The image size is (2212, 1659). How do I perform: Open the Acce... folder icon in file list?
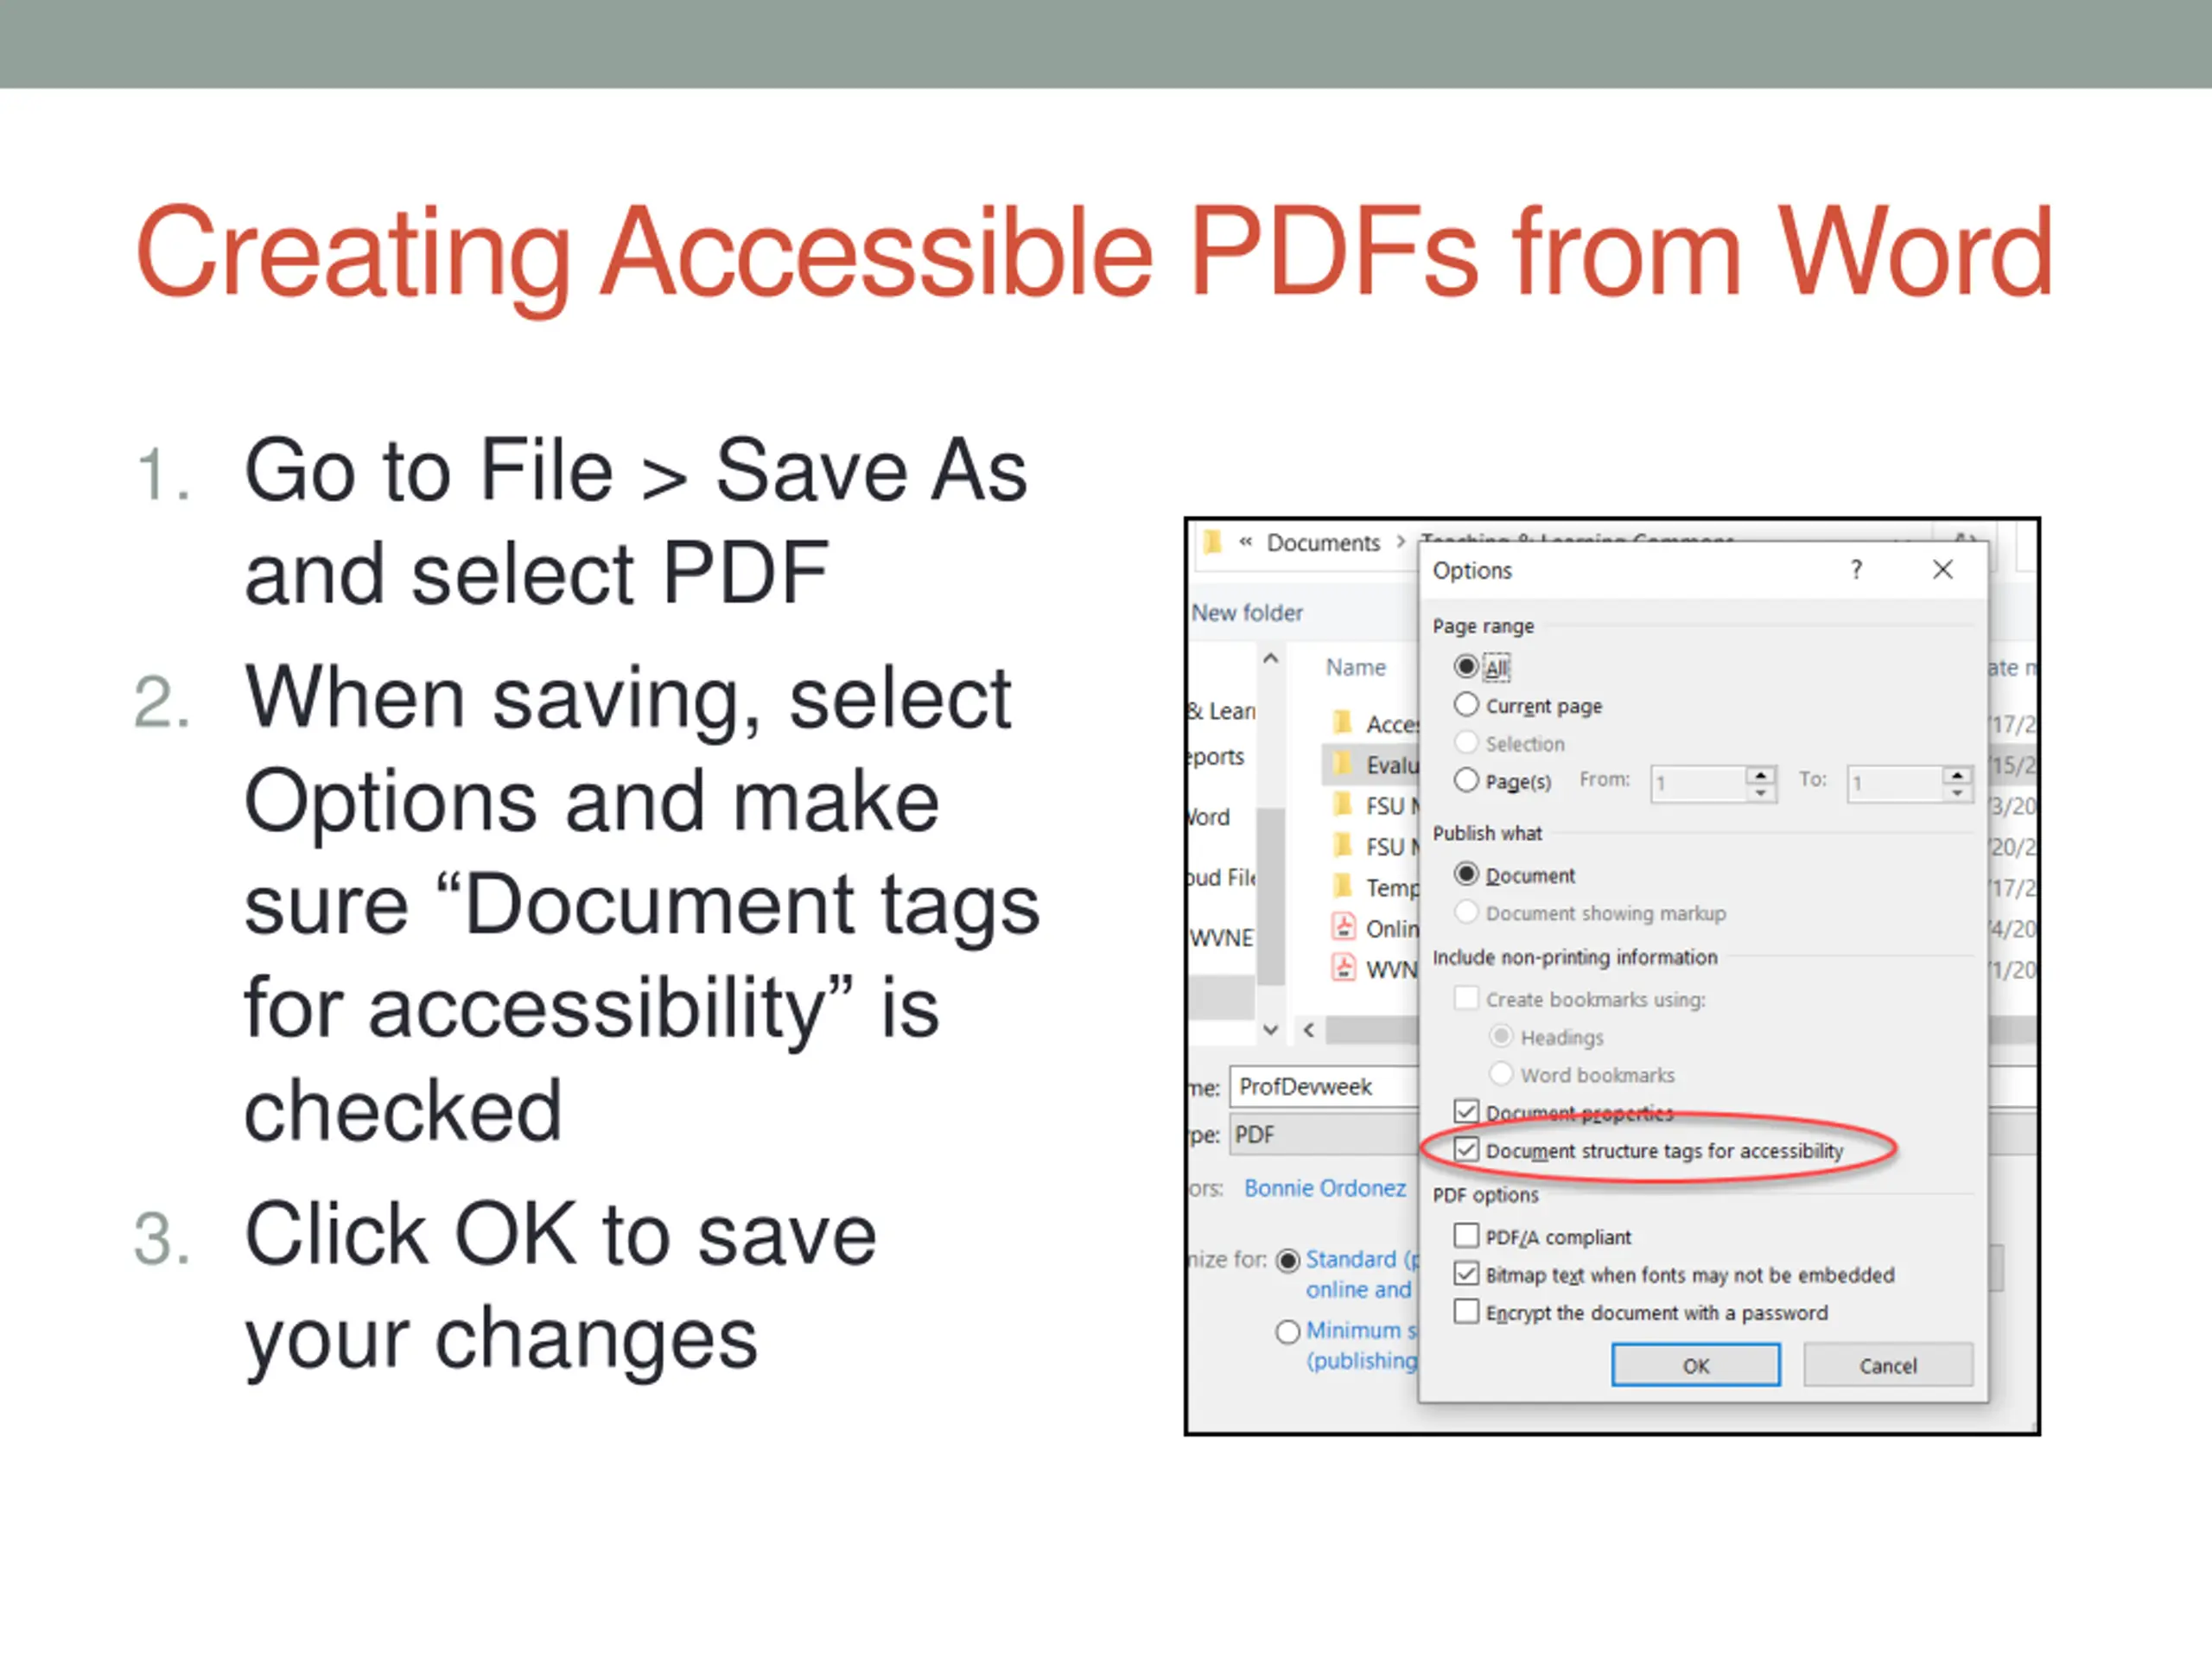[1343, 722]
